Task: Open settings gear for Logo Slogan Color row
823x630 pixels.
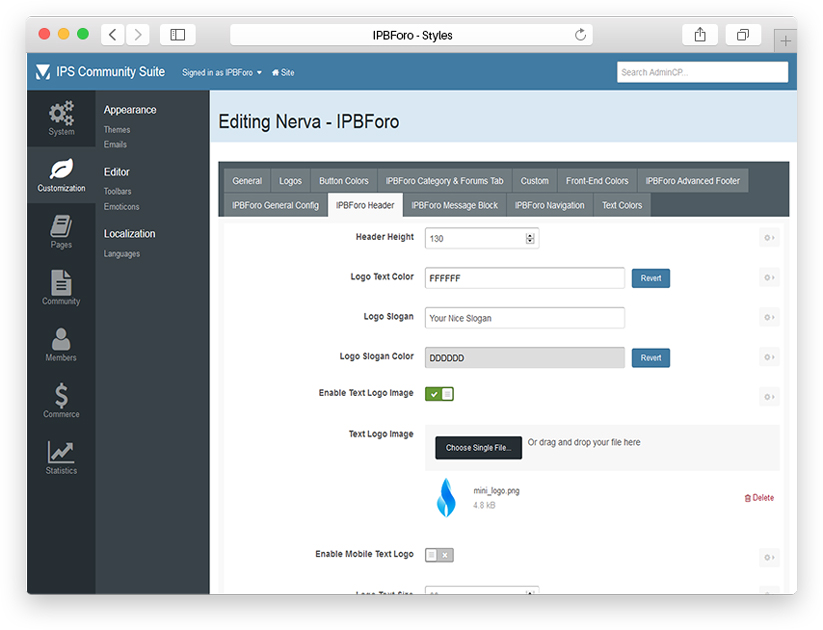Action: [x=769, y=358]
